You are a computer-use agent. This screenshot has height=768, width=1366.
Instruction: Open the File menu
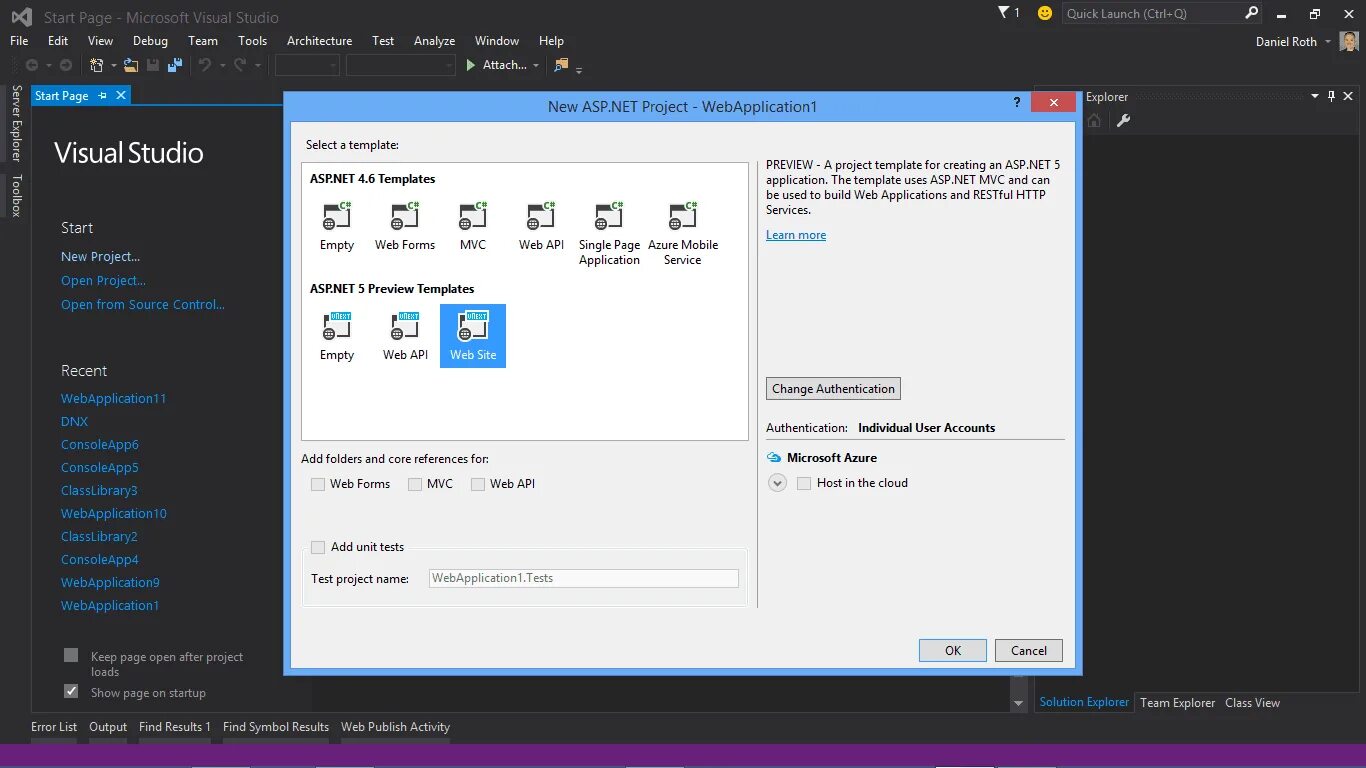point(19,41)
